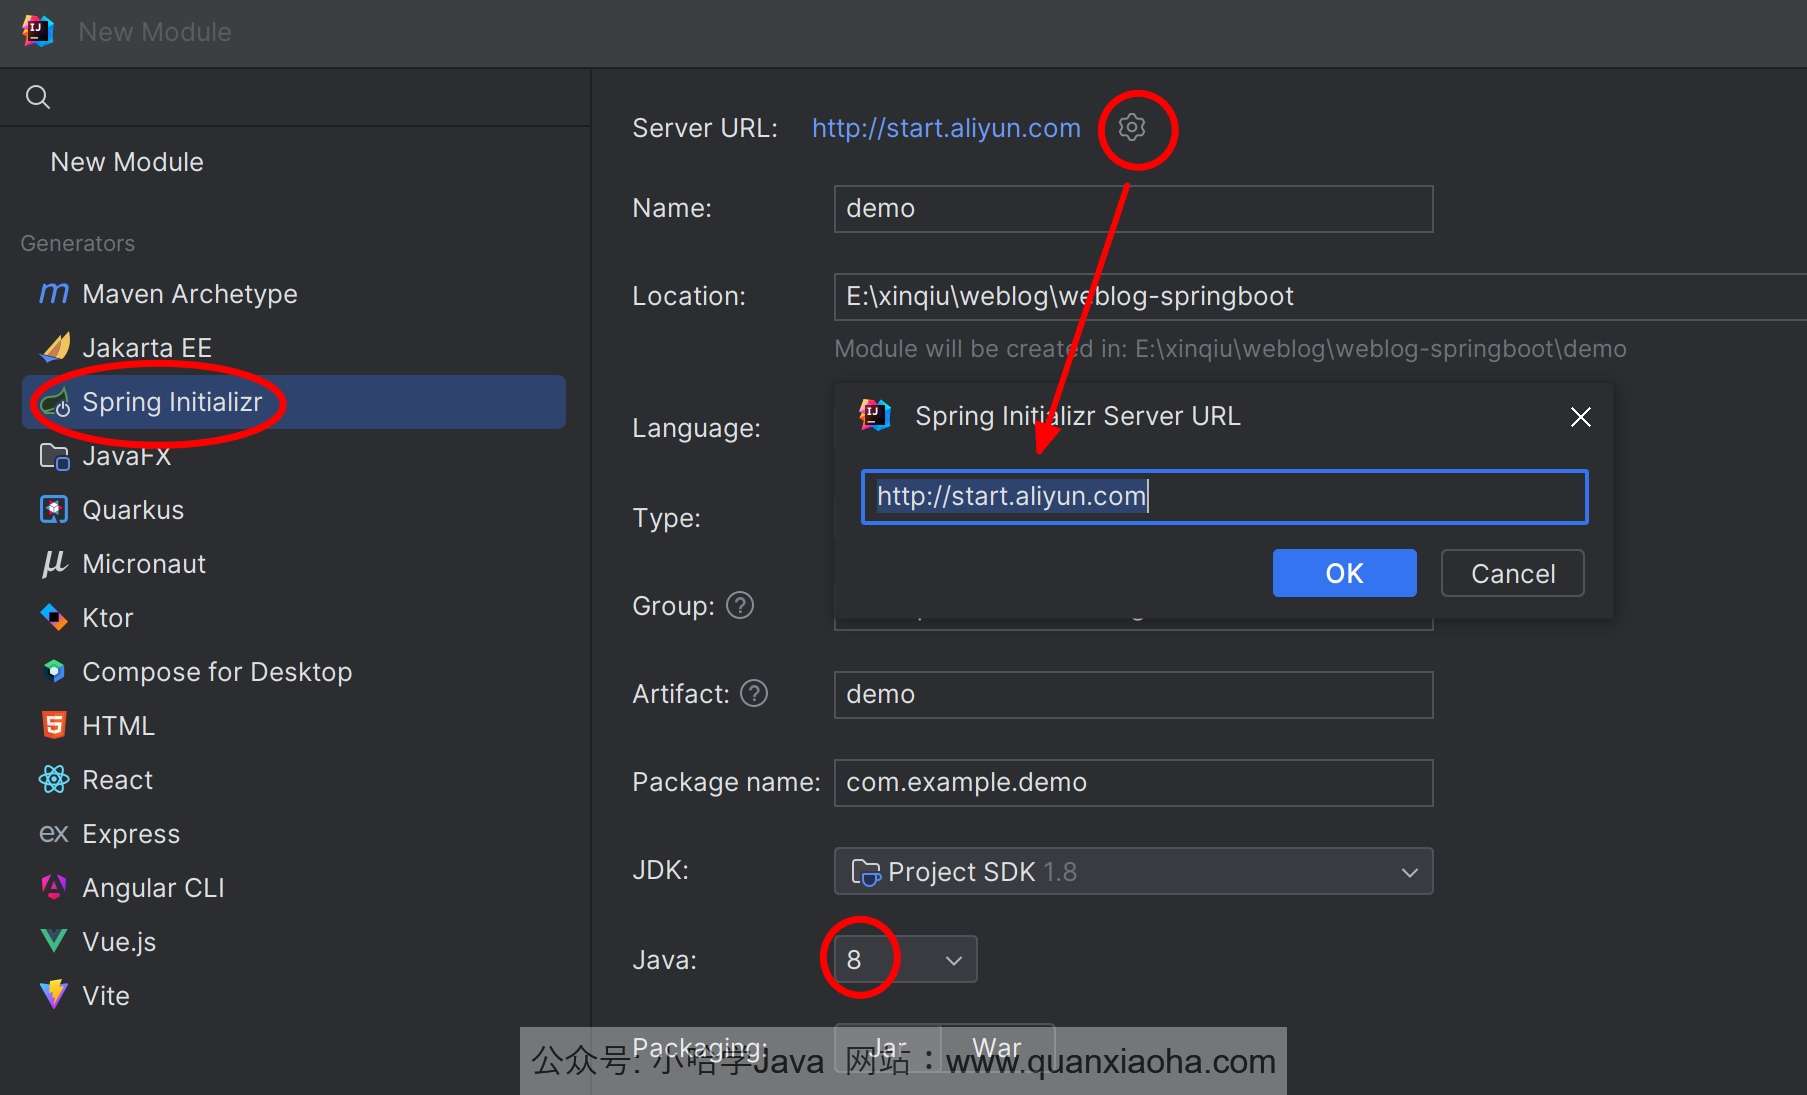Viewport: 1807px width, 1095px height.
Task: Open the JDK Project SDK dropdown
Action: tap(1133, 871)
